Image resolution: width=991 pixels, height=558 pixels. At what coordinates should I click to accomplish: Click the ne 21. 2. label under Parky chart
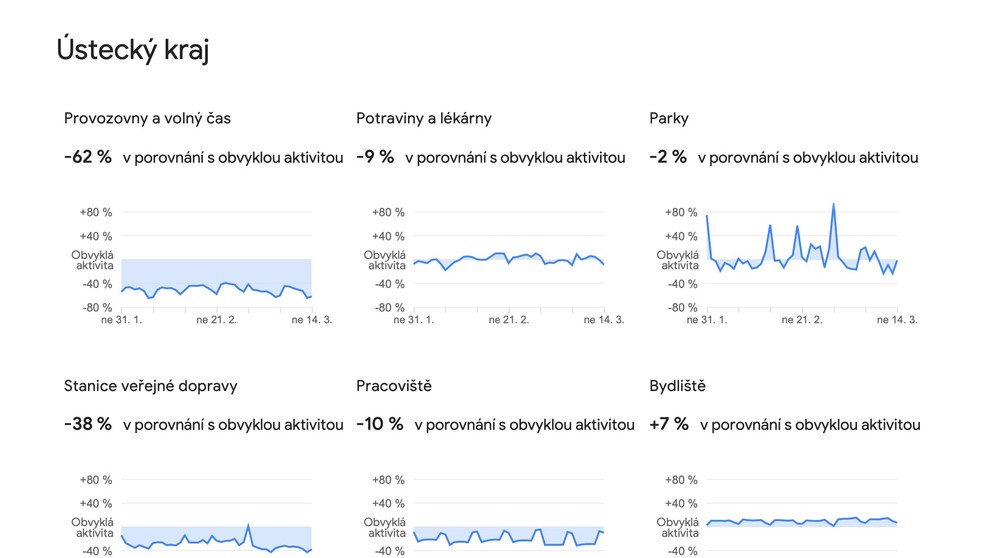click(x=802, y=320)
